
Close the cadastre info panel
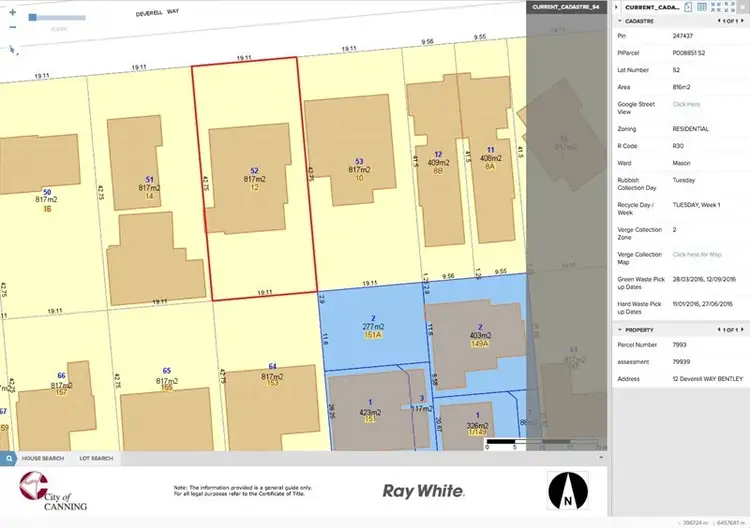[741, 6]
